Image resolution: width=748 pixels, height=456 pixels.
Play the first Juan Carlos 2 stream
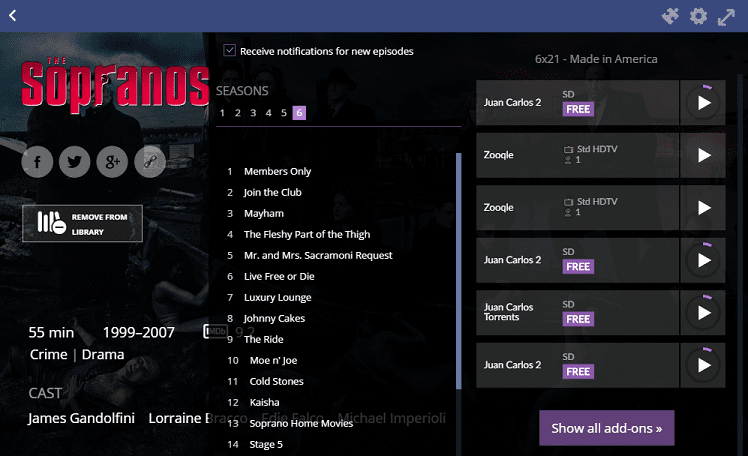pyautogui.click(x=703, y=103)
